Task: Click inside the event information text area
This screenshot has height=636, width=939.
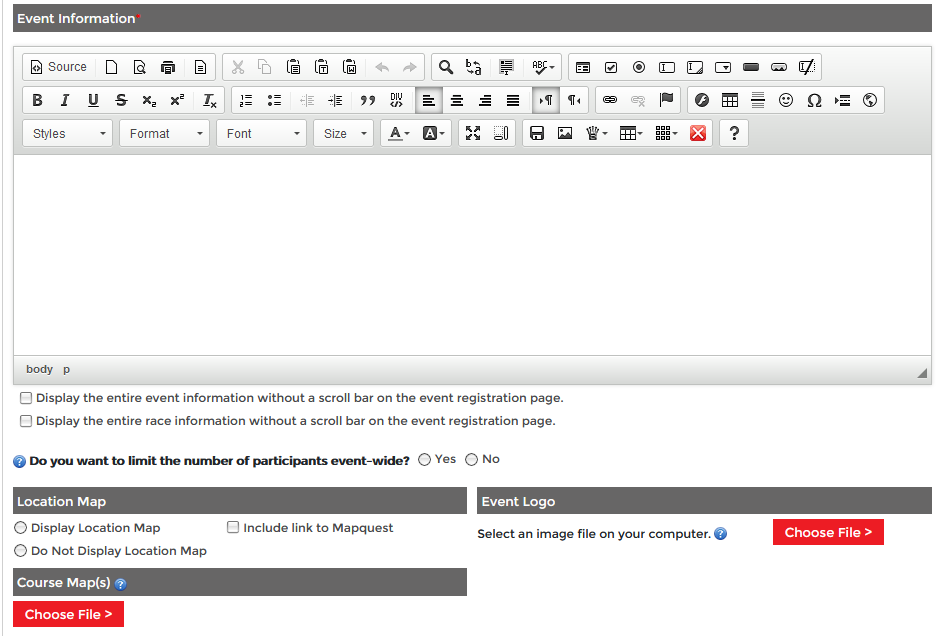Action: coord(470,255)
